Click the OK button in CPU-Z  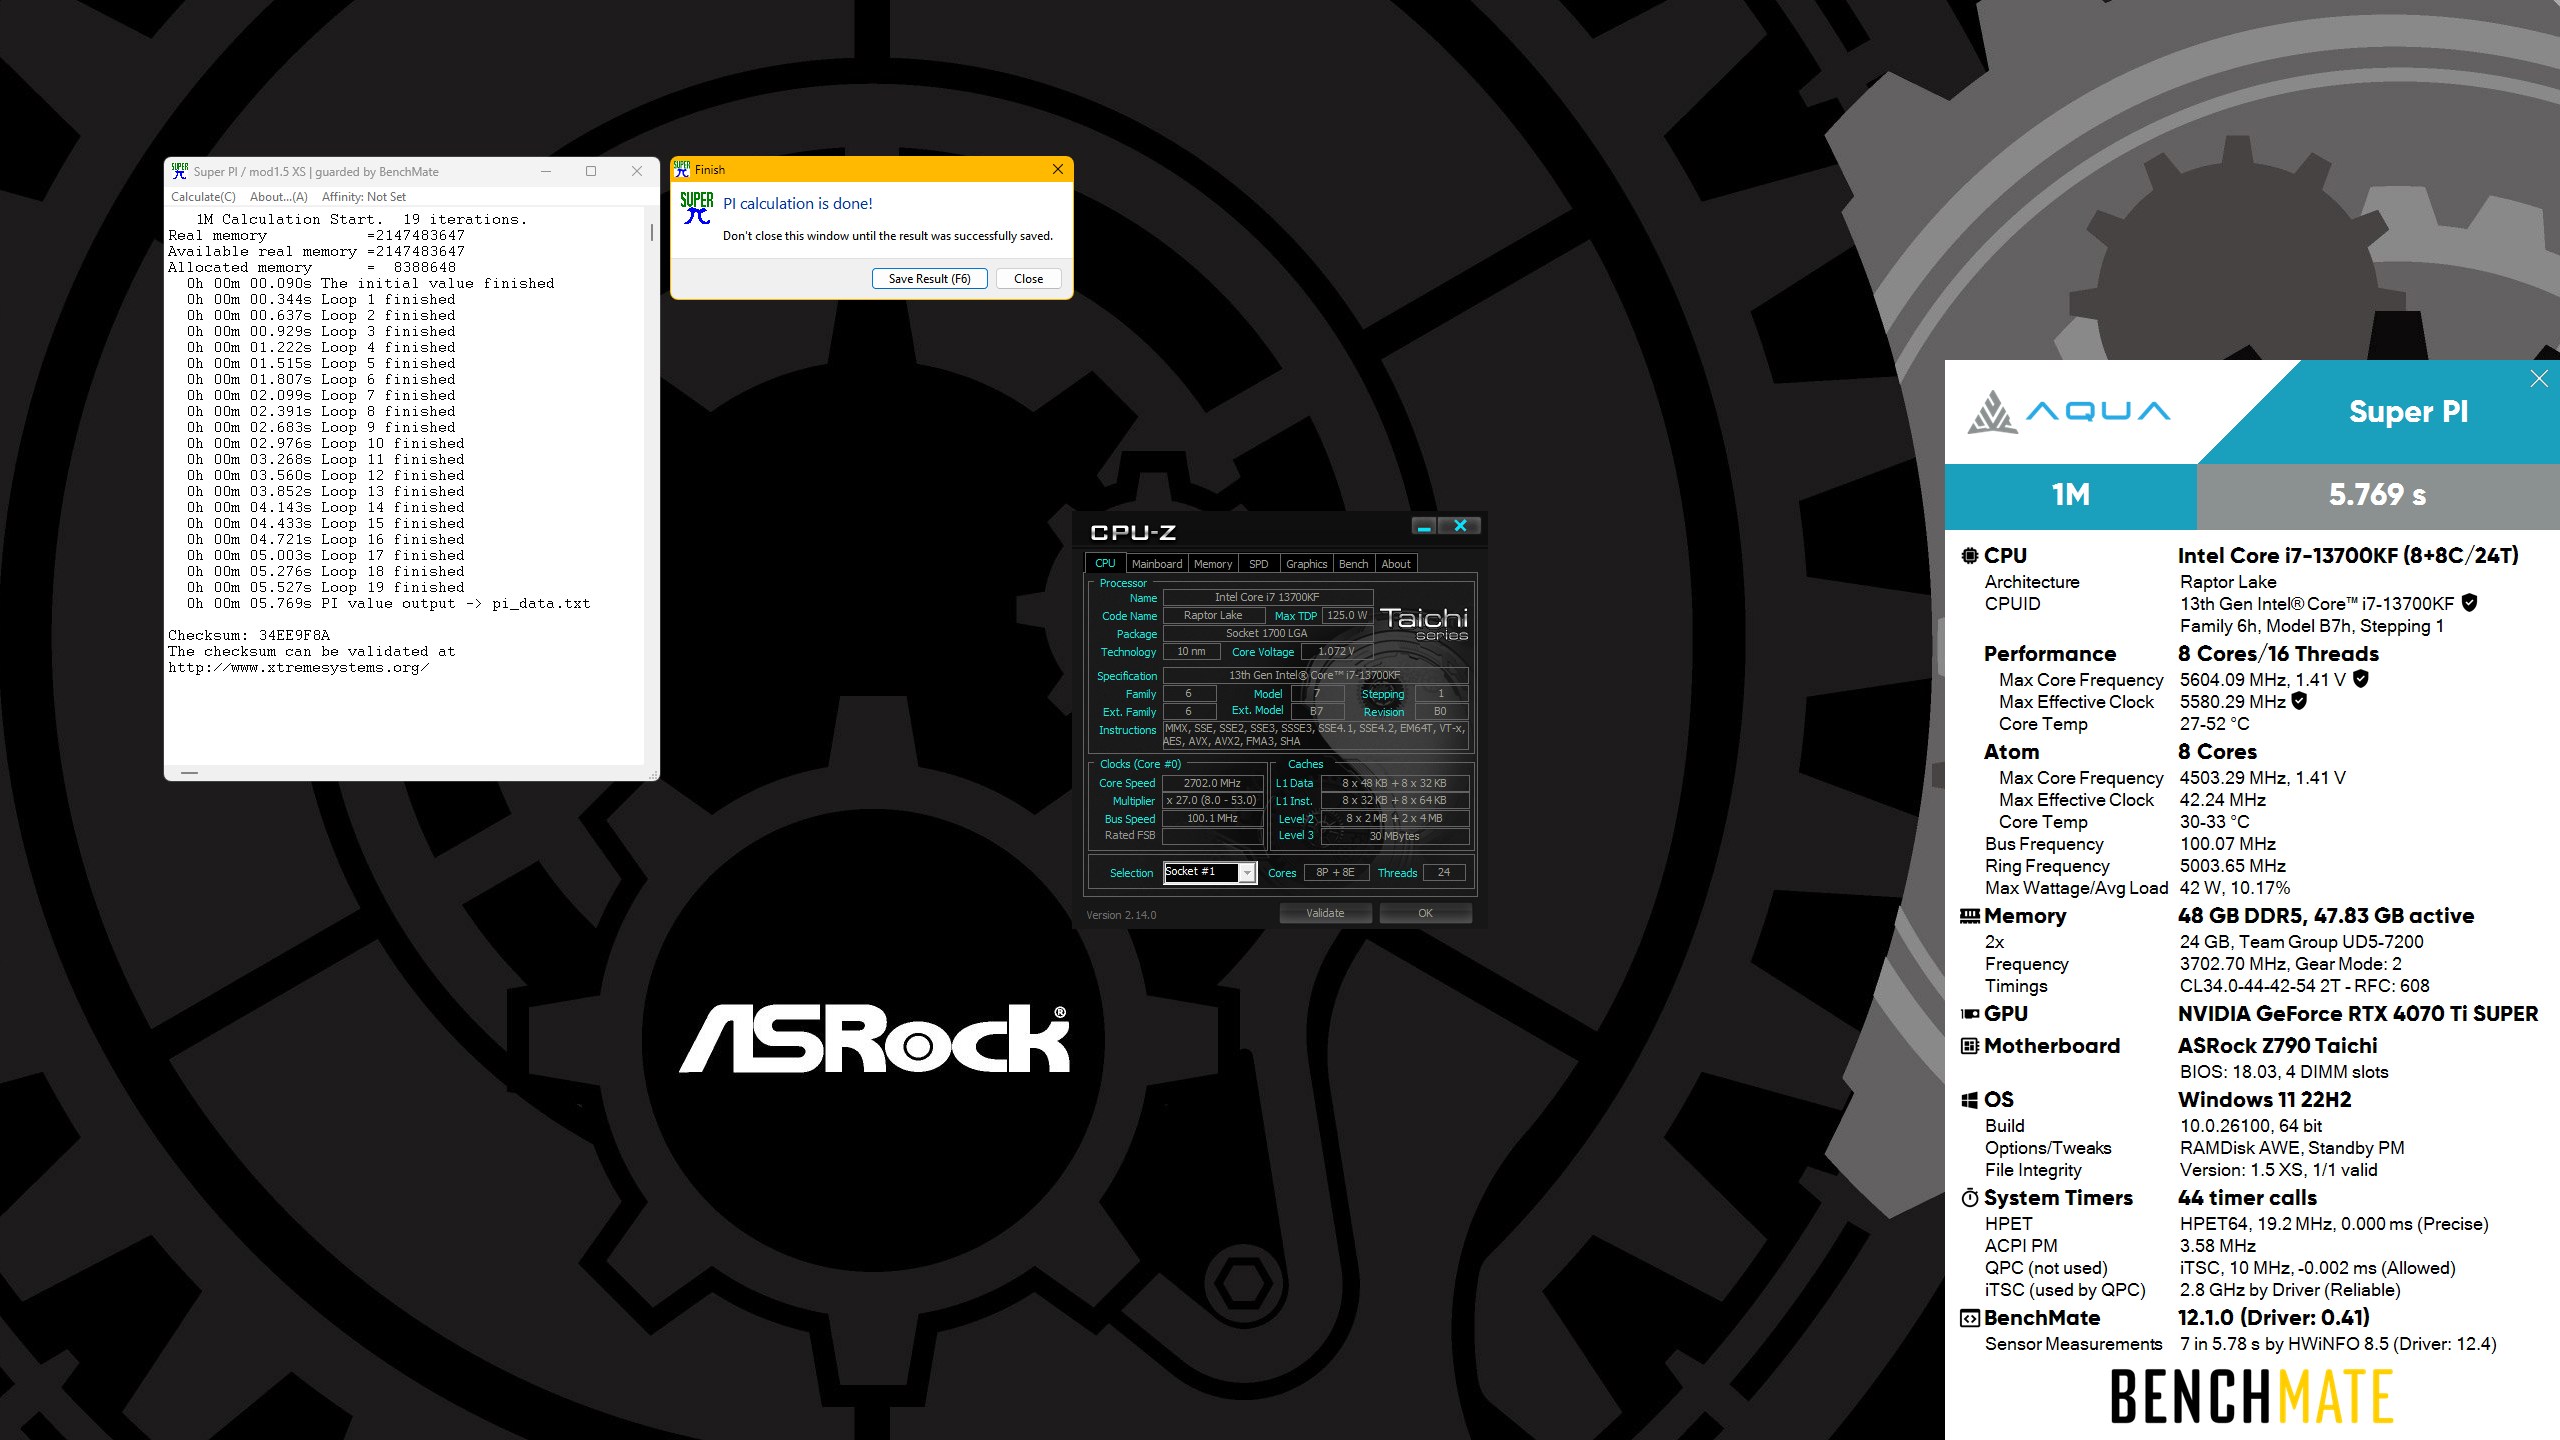point(1425,913)
